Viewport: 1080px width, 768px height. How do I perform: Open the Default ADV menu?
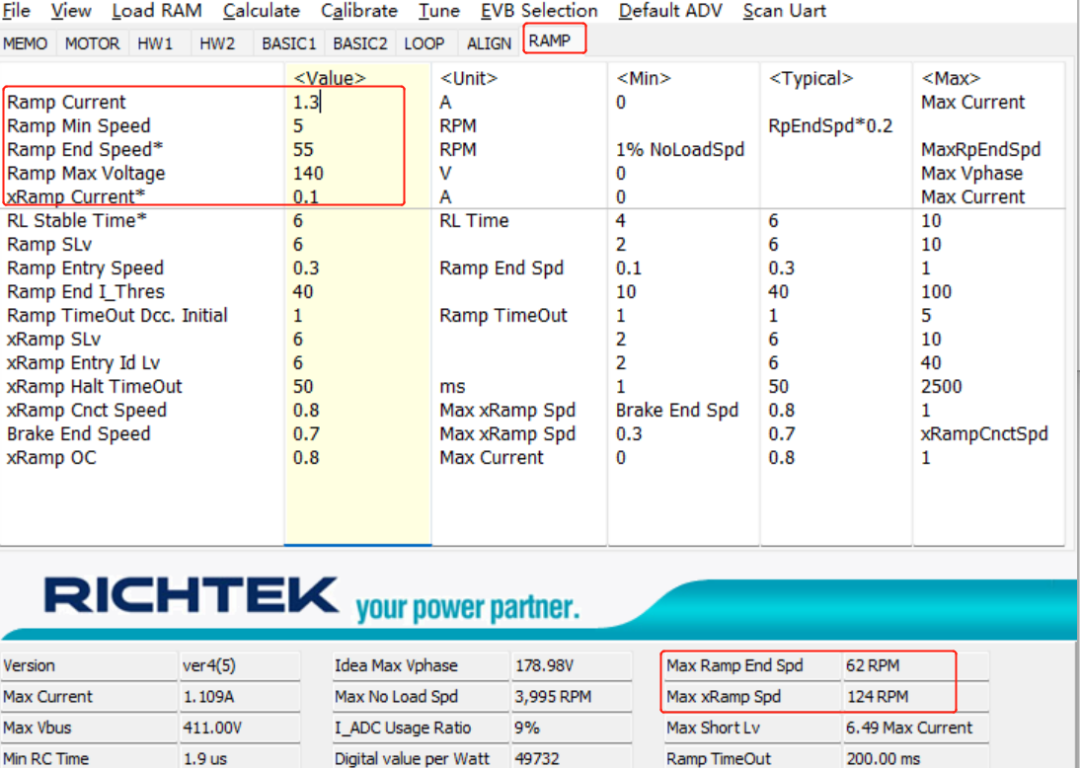670,11
